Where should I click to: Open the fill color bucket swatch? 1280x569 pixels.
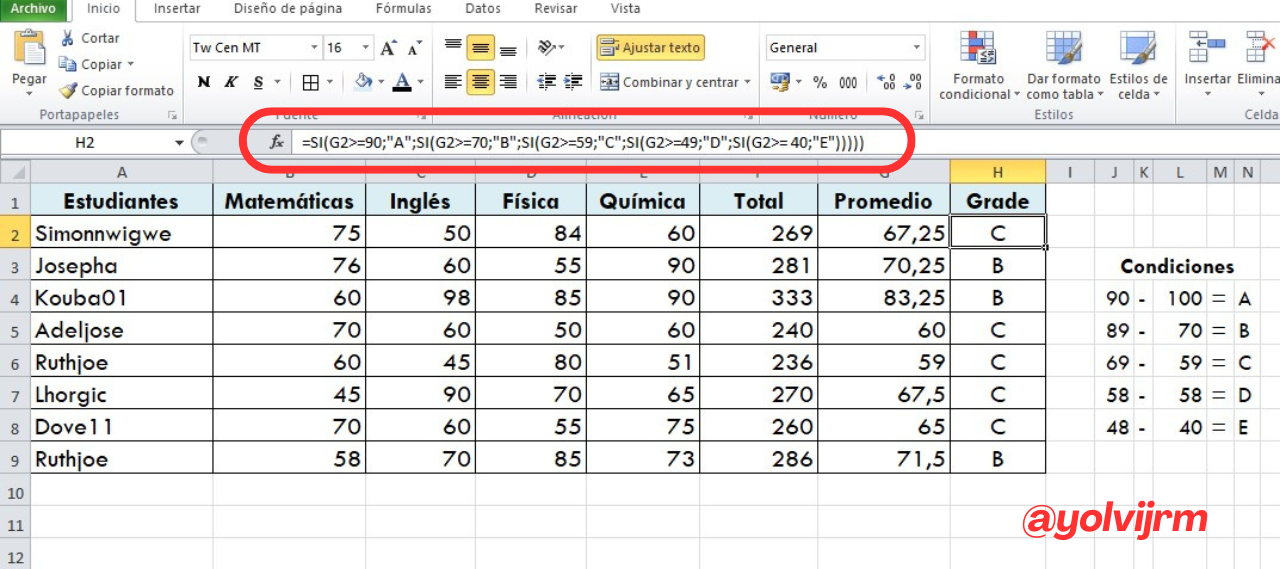pyautogui.click(x=363, y=82)
